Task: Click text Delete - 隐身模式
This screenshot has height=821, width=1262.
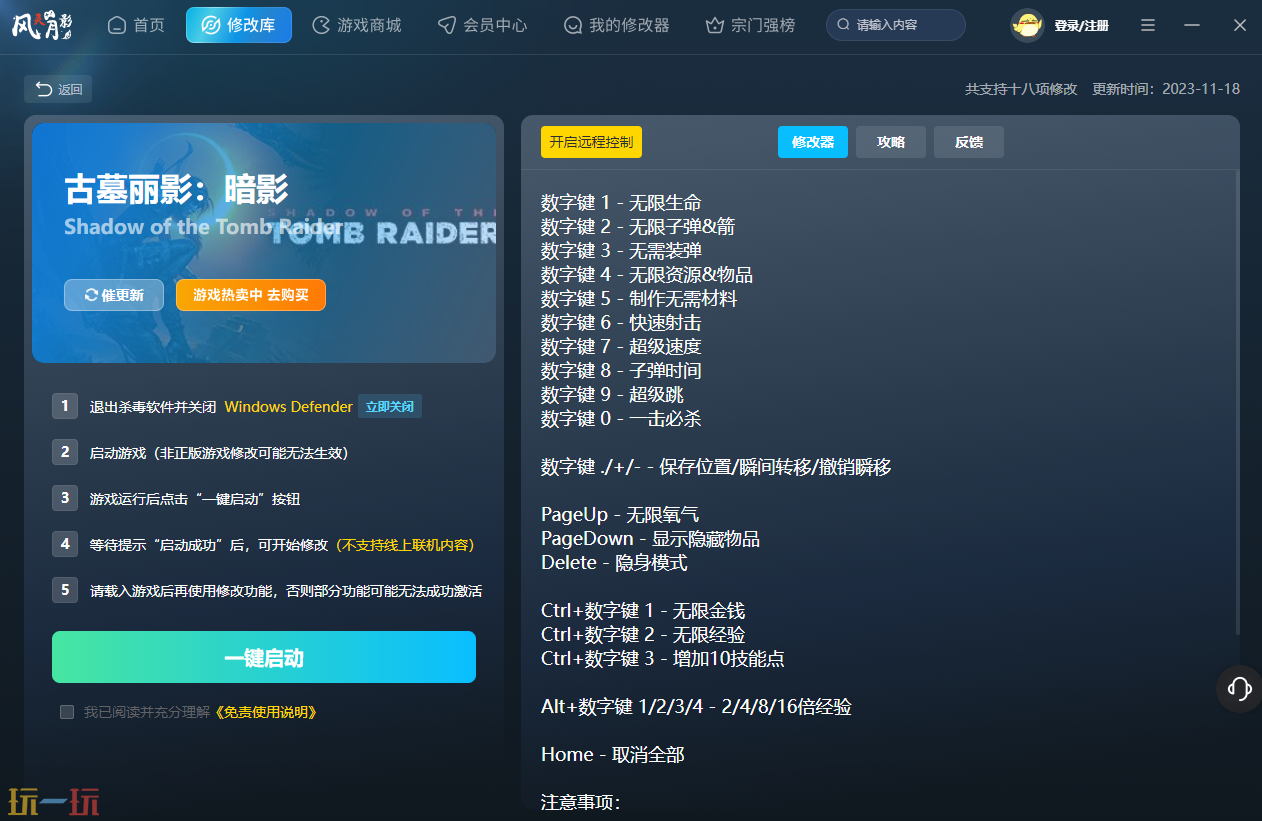Action: (x=614, y=563)
